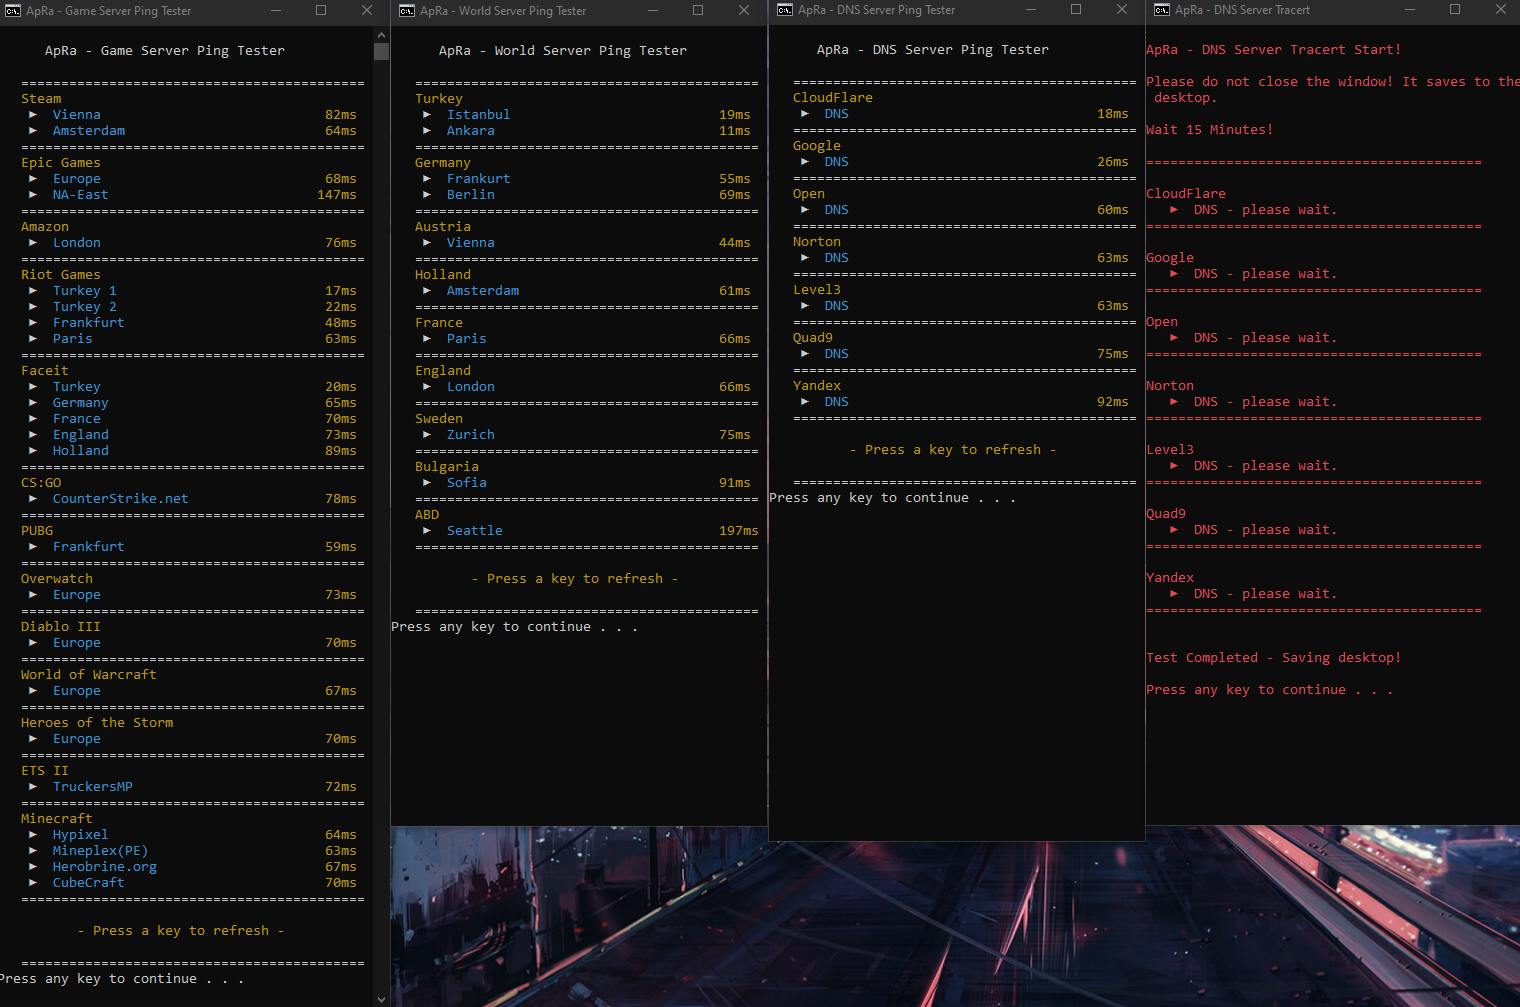This screenshot has width=1520, height=1007.
Task: Click 'Press any key to continue' in DNS Ping Tester
Action: pos(892,498)
